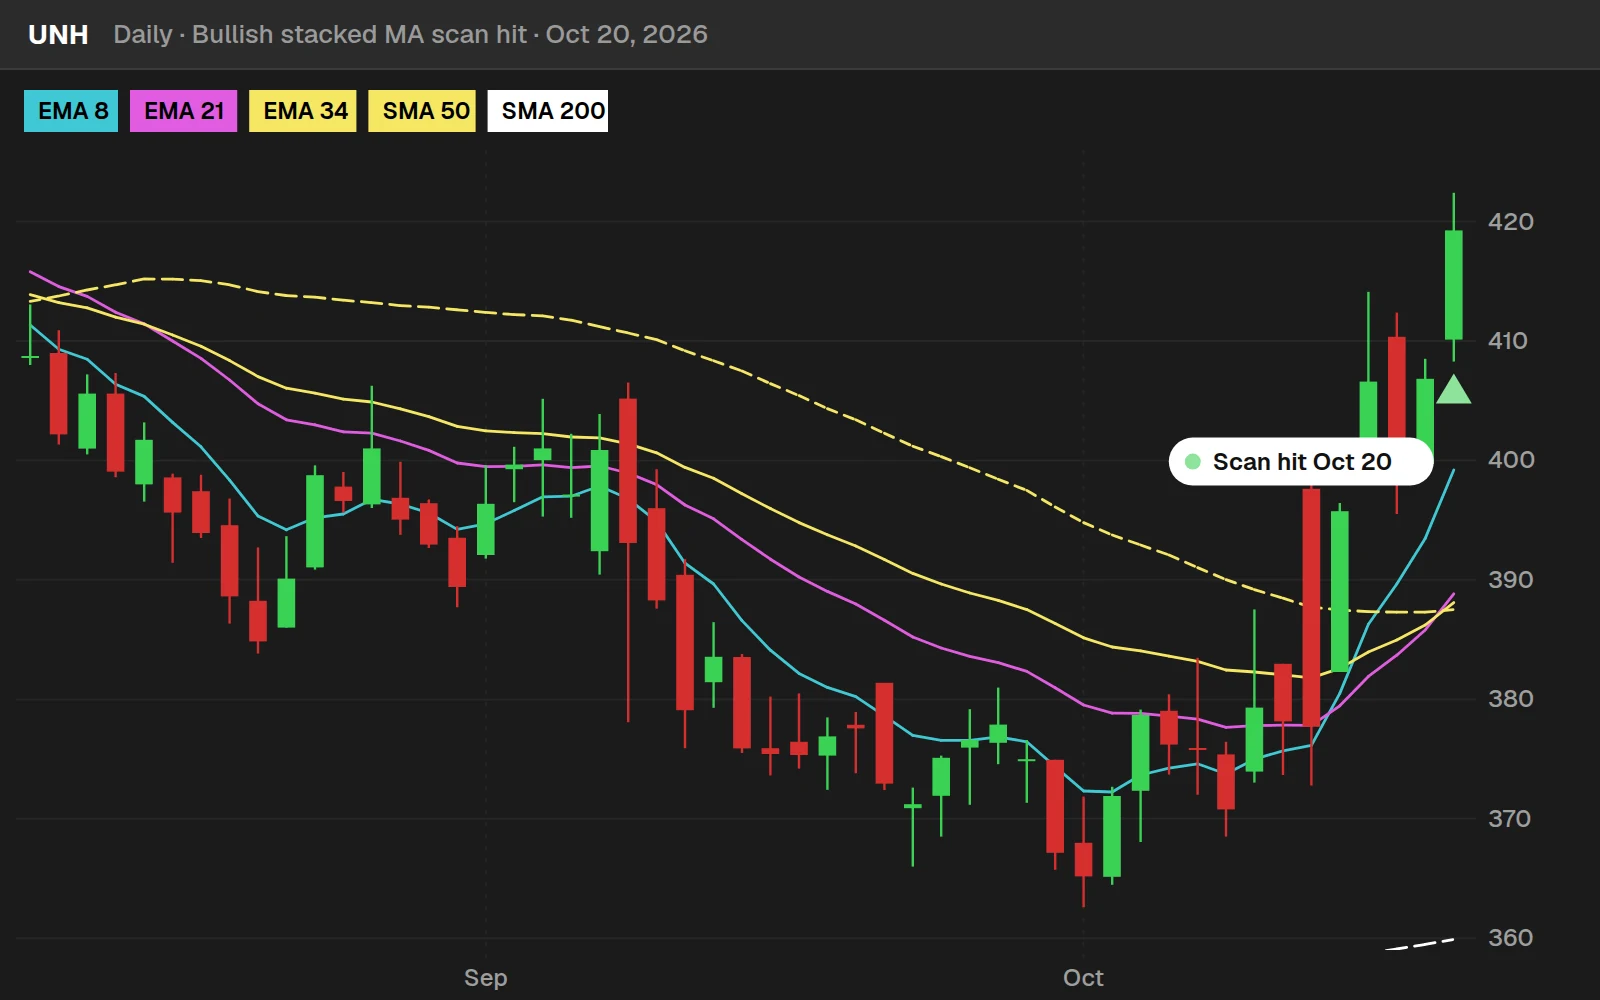Click the Sep date axis label
The height and width of the screenshot is (1000, 1600).
(486, 978)
